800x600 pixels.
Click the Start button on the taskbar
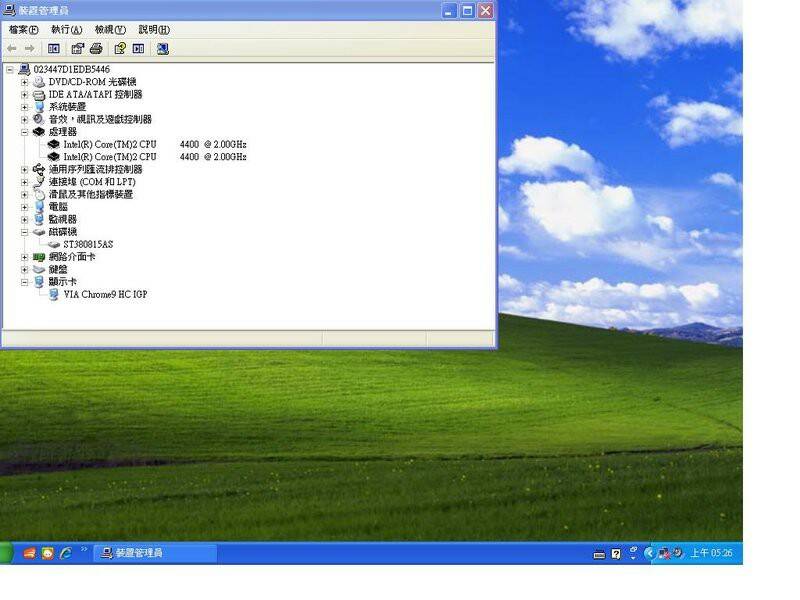coord(6,553)
